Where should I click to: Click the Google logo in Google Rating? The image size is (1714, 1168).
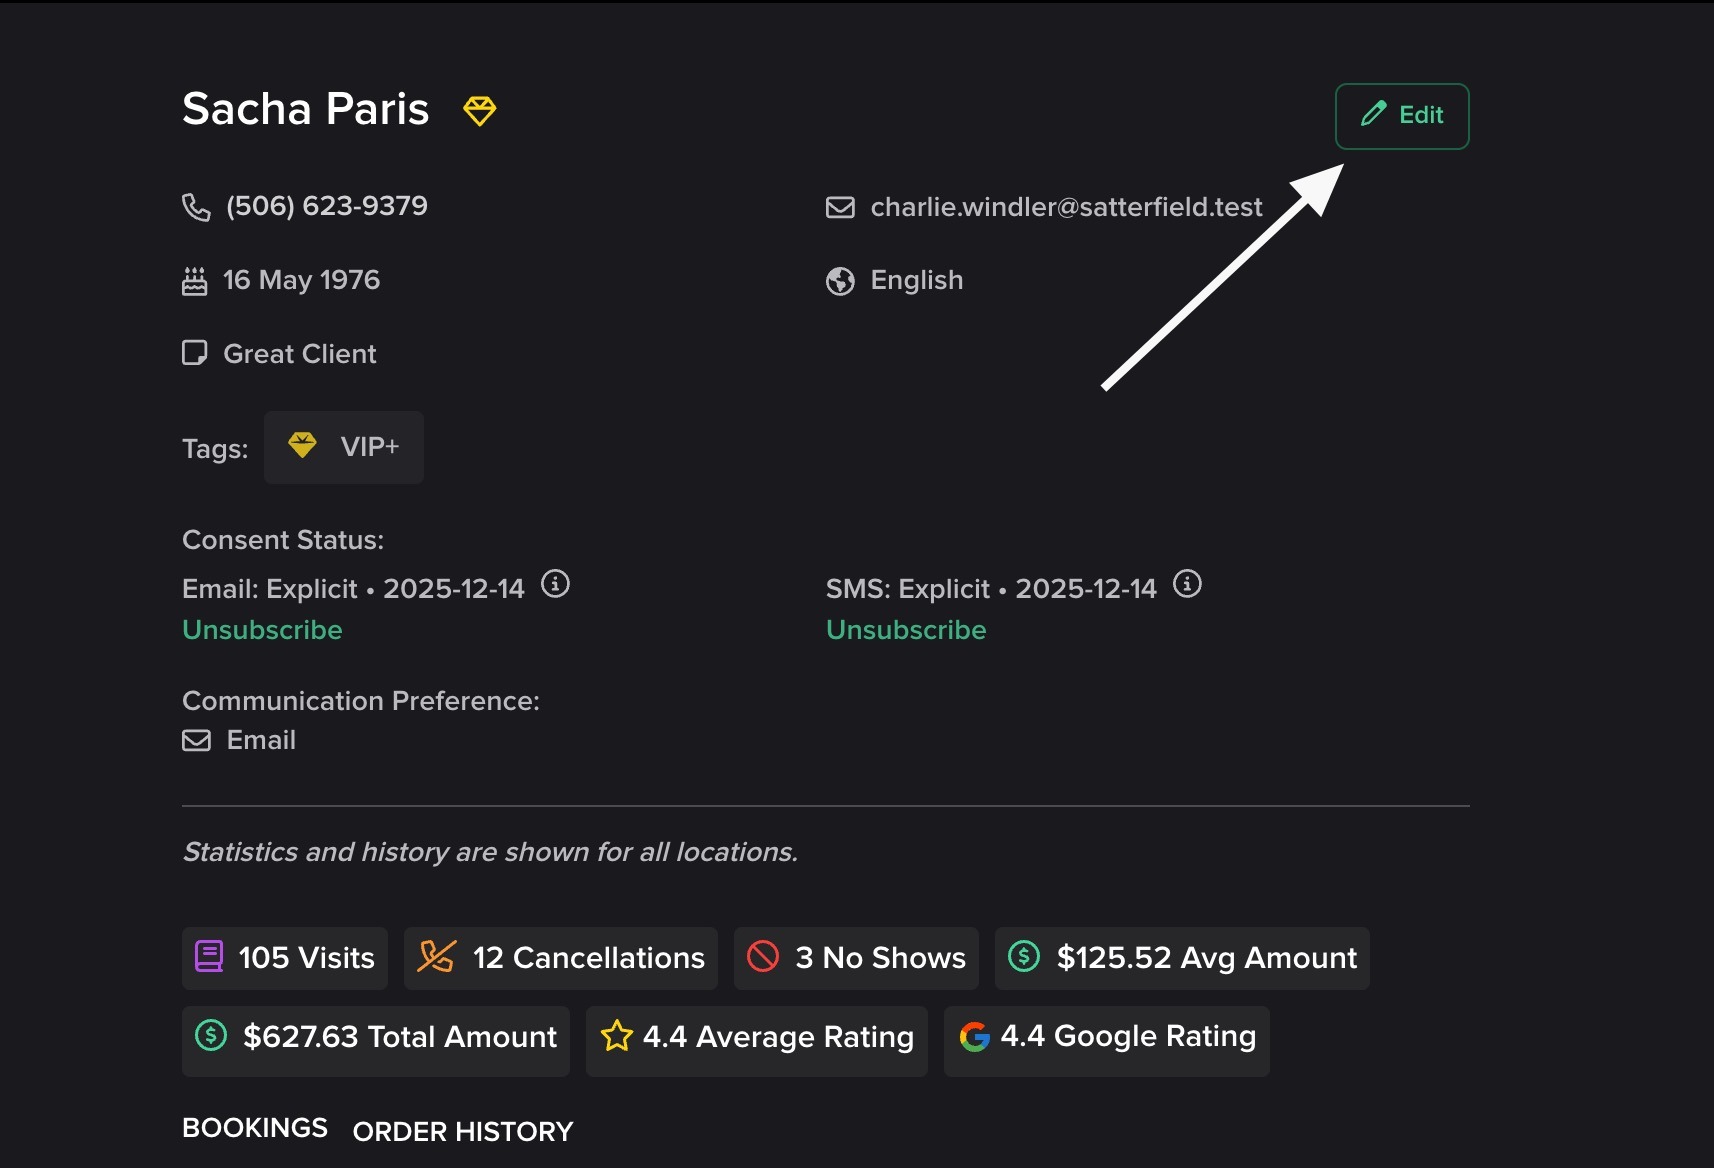coord(974,1037)
